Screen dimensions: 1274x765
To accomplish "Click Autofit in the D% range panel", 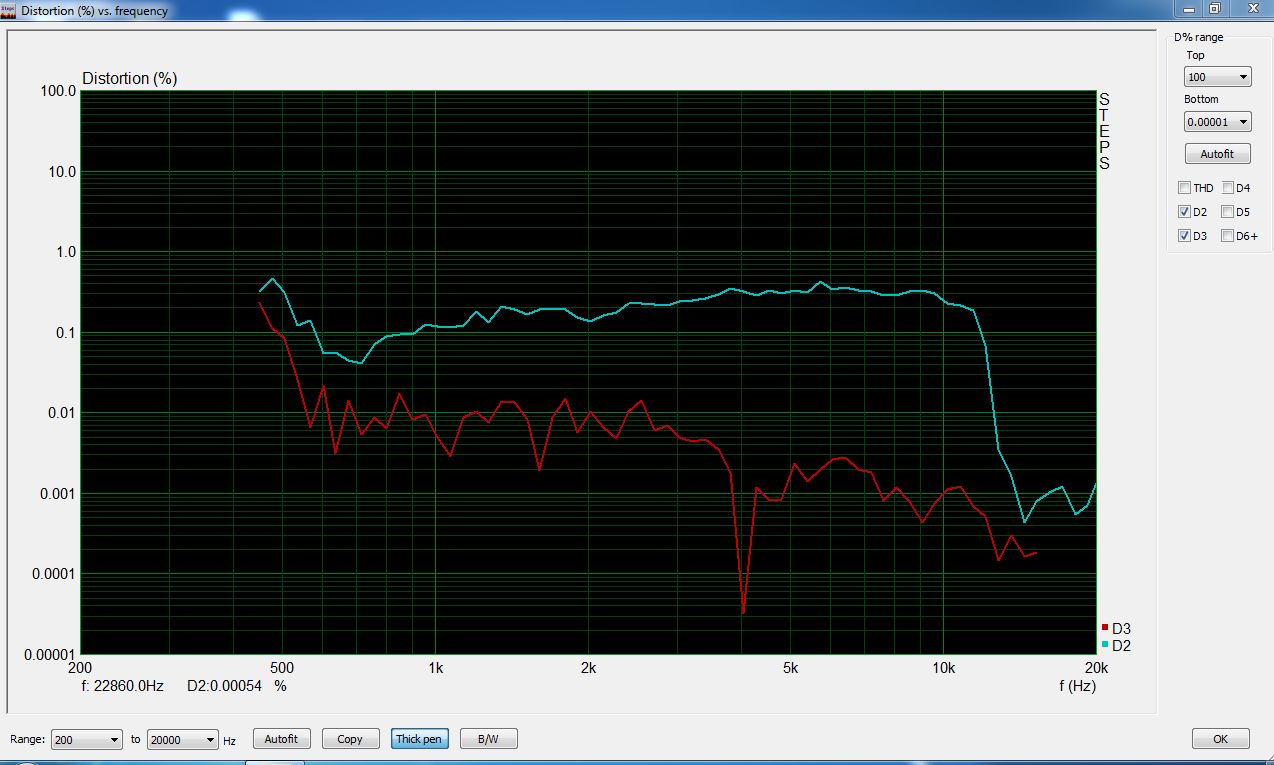I will point(1217,154).
